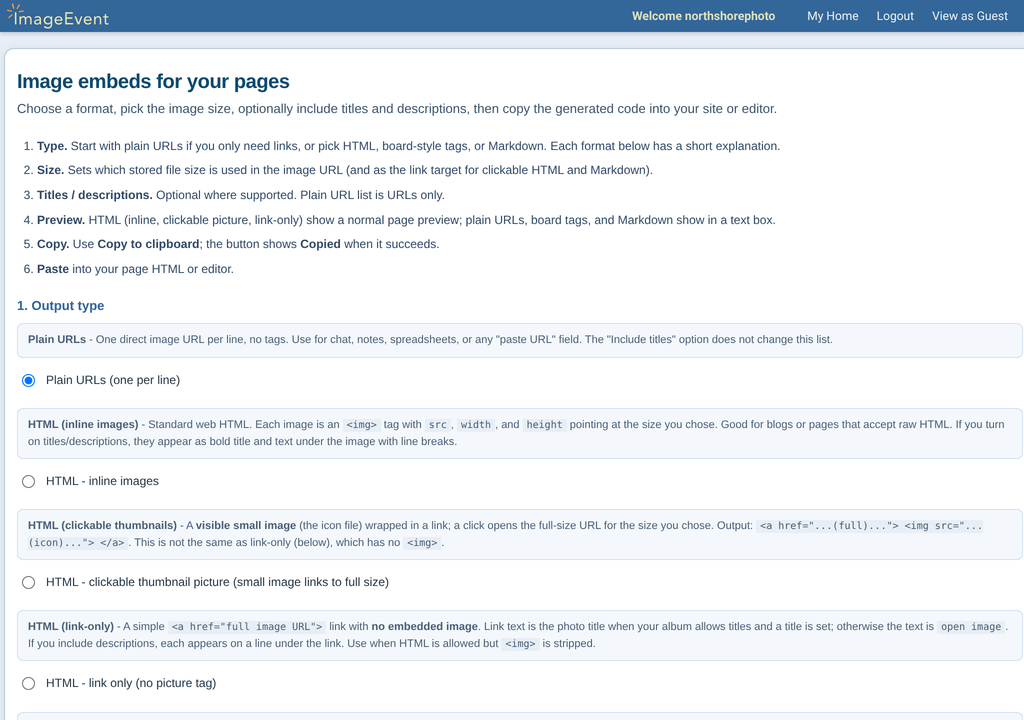
Task: Click the 1. Output type heading
Action: tap(61, 306)
